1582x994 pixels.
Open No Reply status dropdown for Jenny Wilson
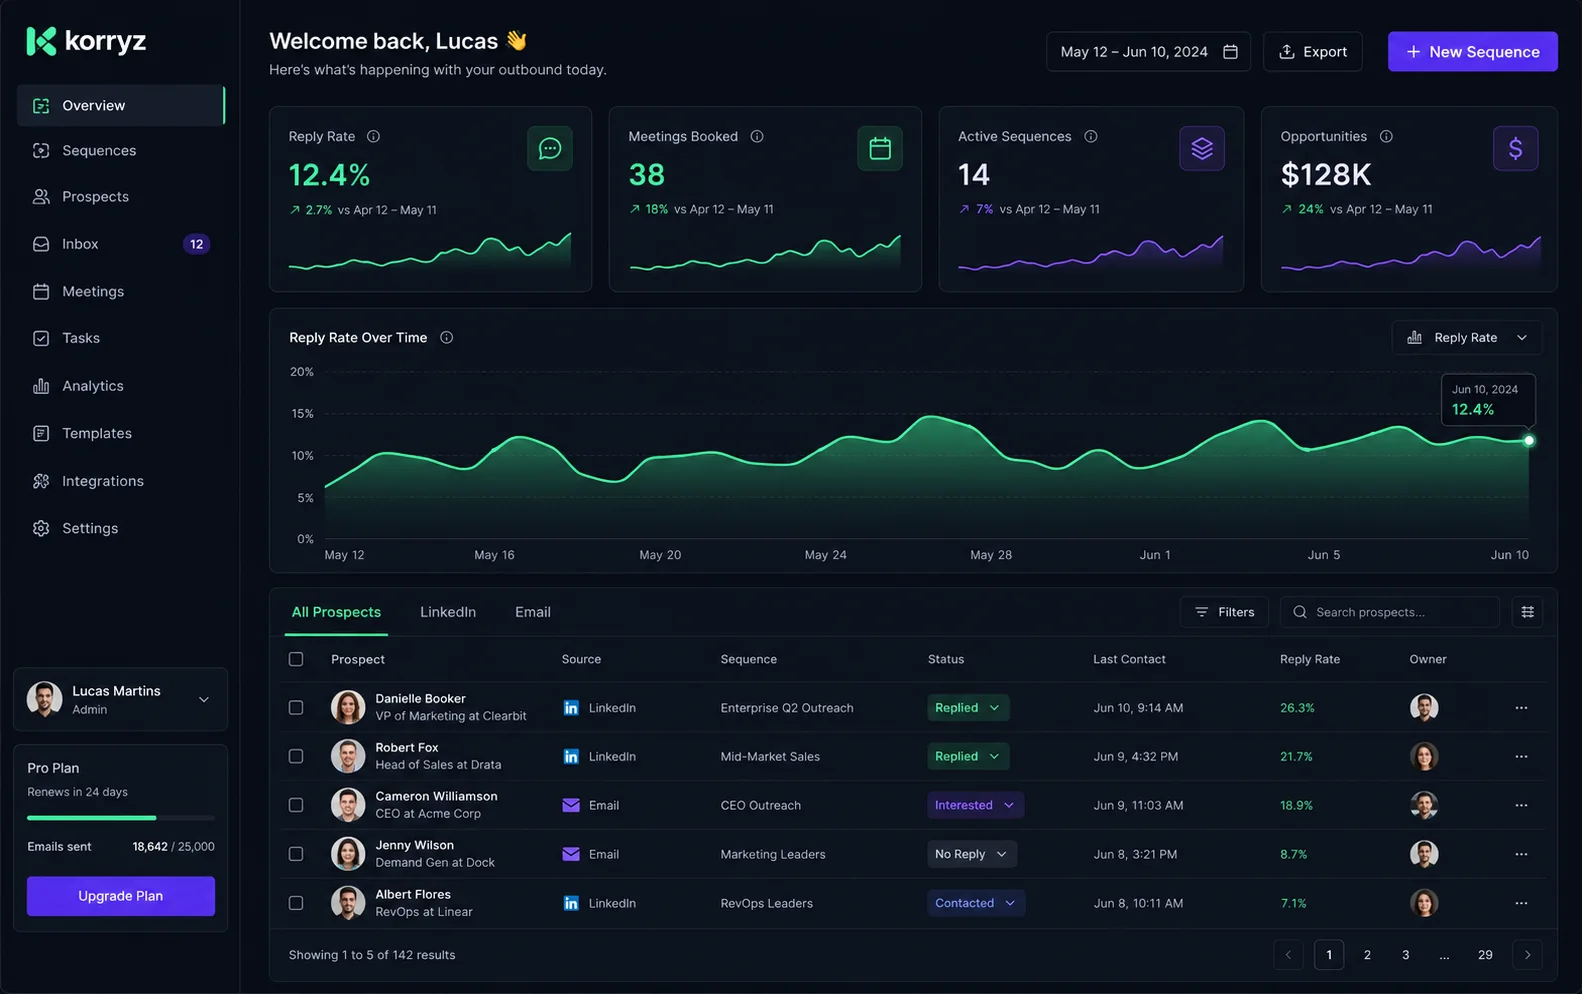(x=972, y=854)
